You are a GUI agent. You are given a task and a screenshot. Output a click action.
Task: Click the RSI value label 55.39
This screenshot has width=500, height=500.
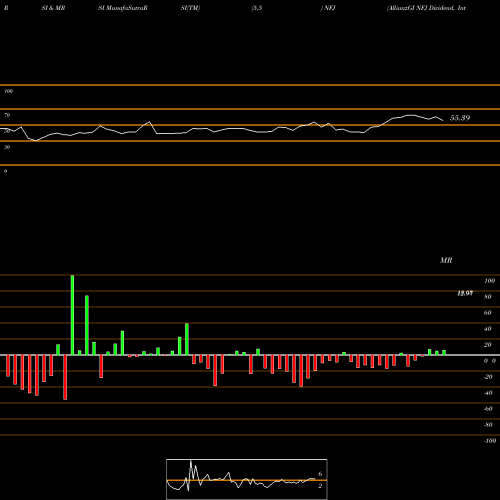point(460,118)
